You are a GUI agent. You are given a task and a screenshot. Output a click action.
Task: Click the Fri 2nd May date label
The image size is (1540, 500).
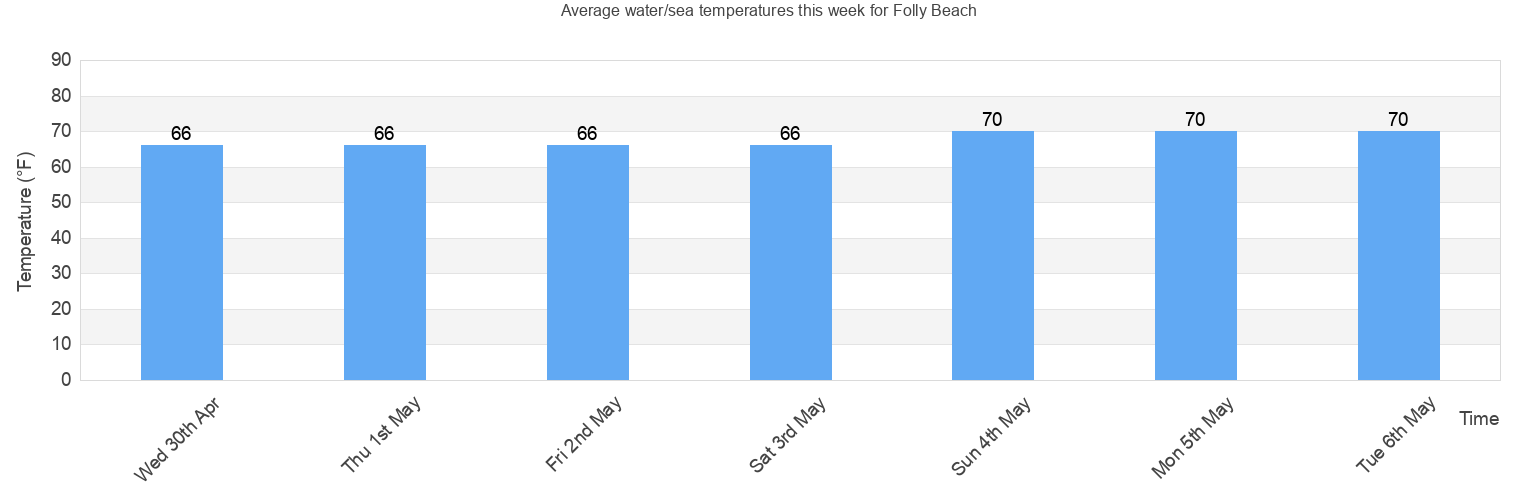585,434
